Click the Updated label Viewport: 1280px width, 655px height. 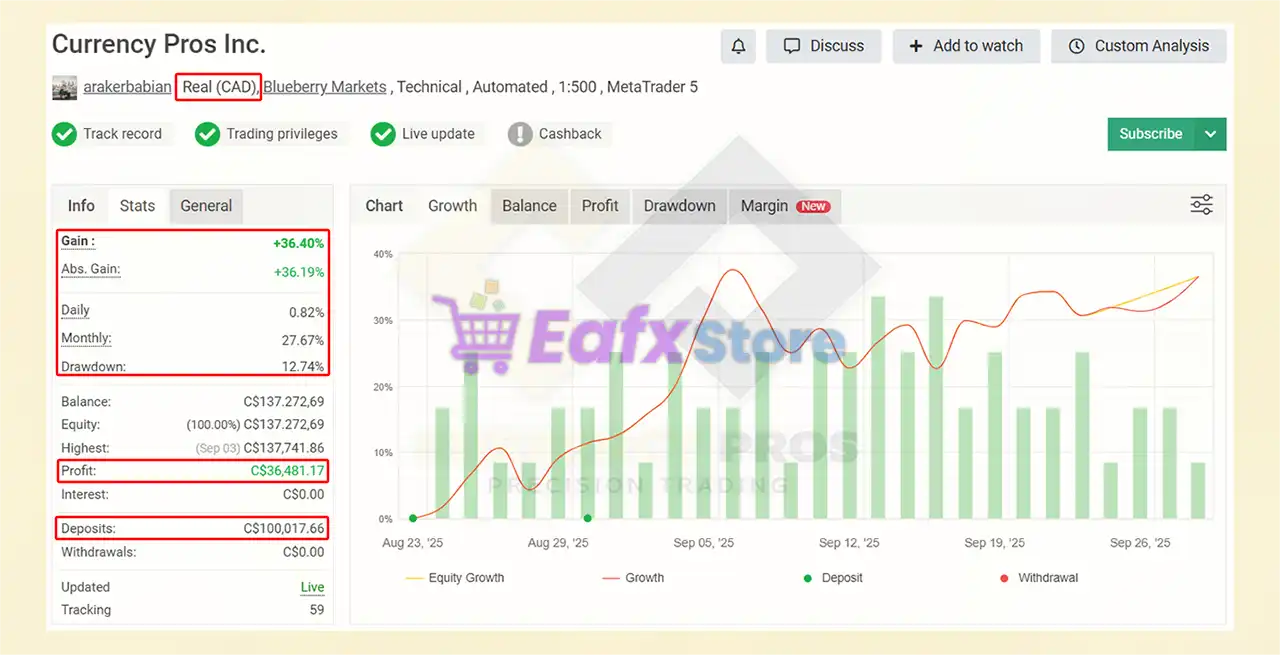click(x=85, y=587)
